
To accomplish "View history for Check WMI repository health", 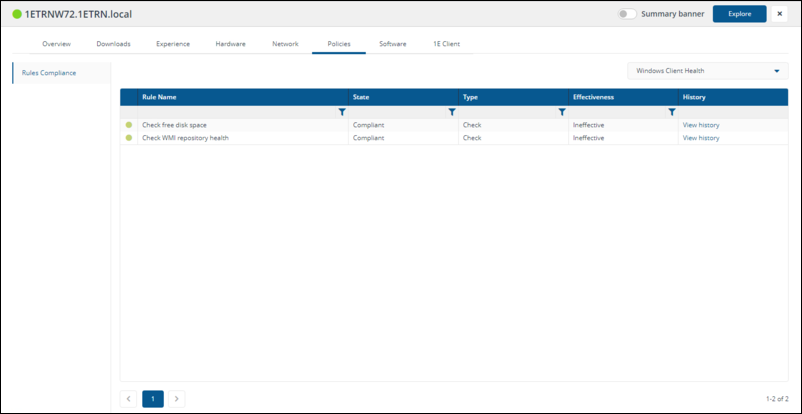I will point(700,138).
